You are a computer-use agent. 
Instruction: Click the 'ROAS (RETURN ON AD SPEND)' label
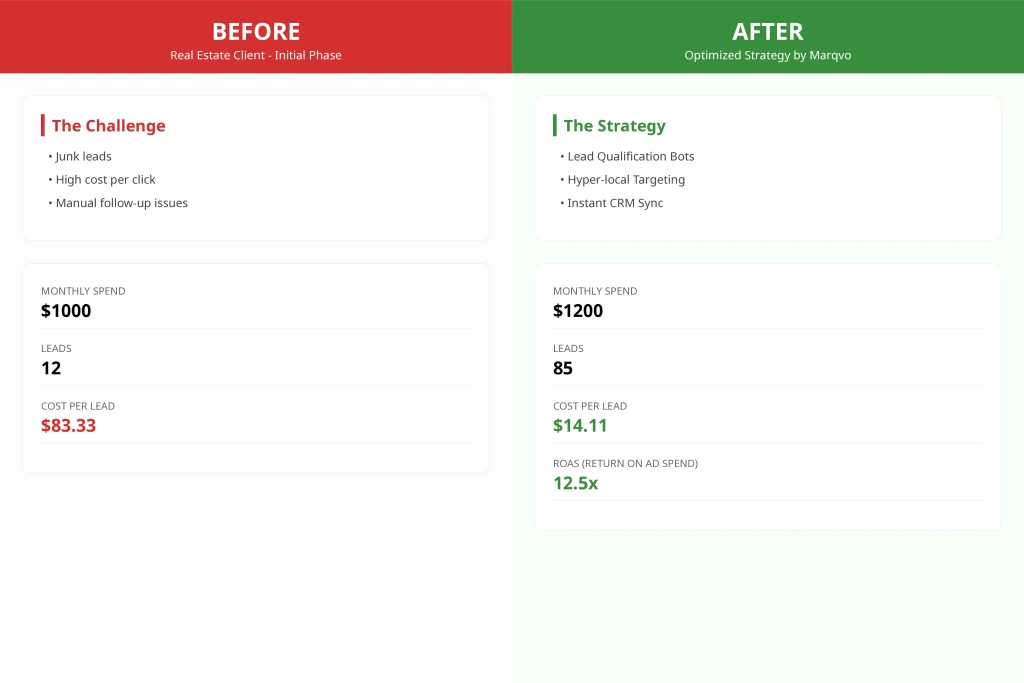pos(626,464)
